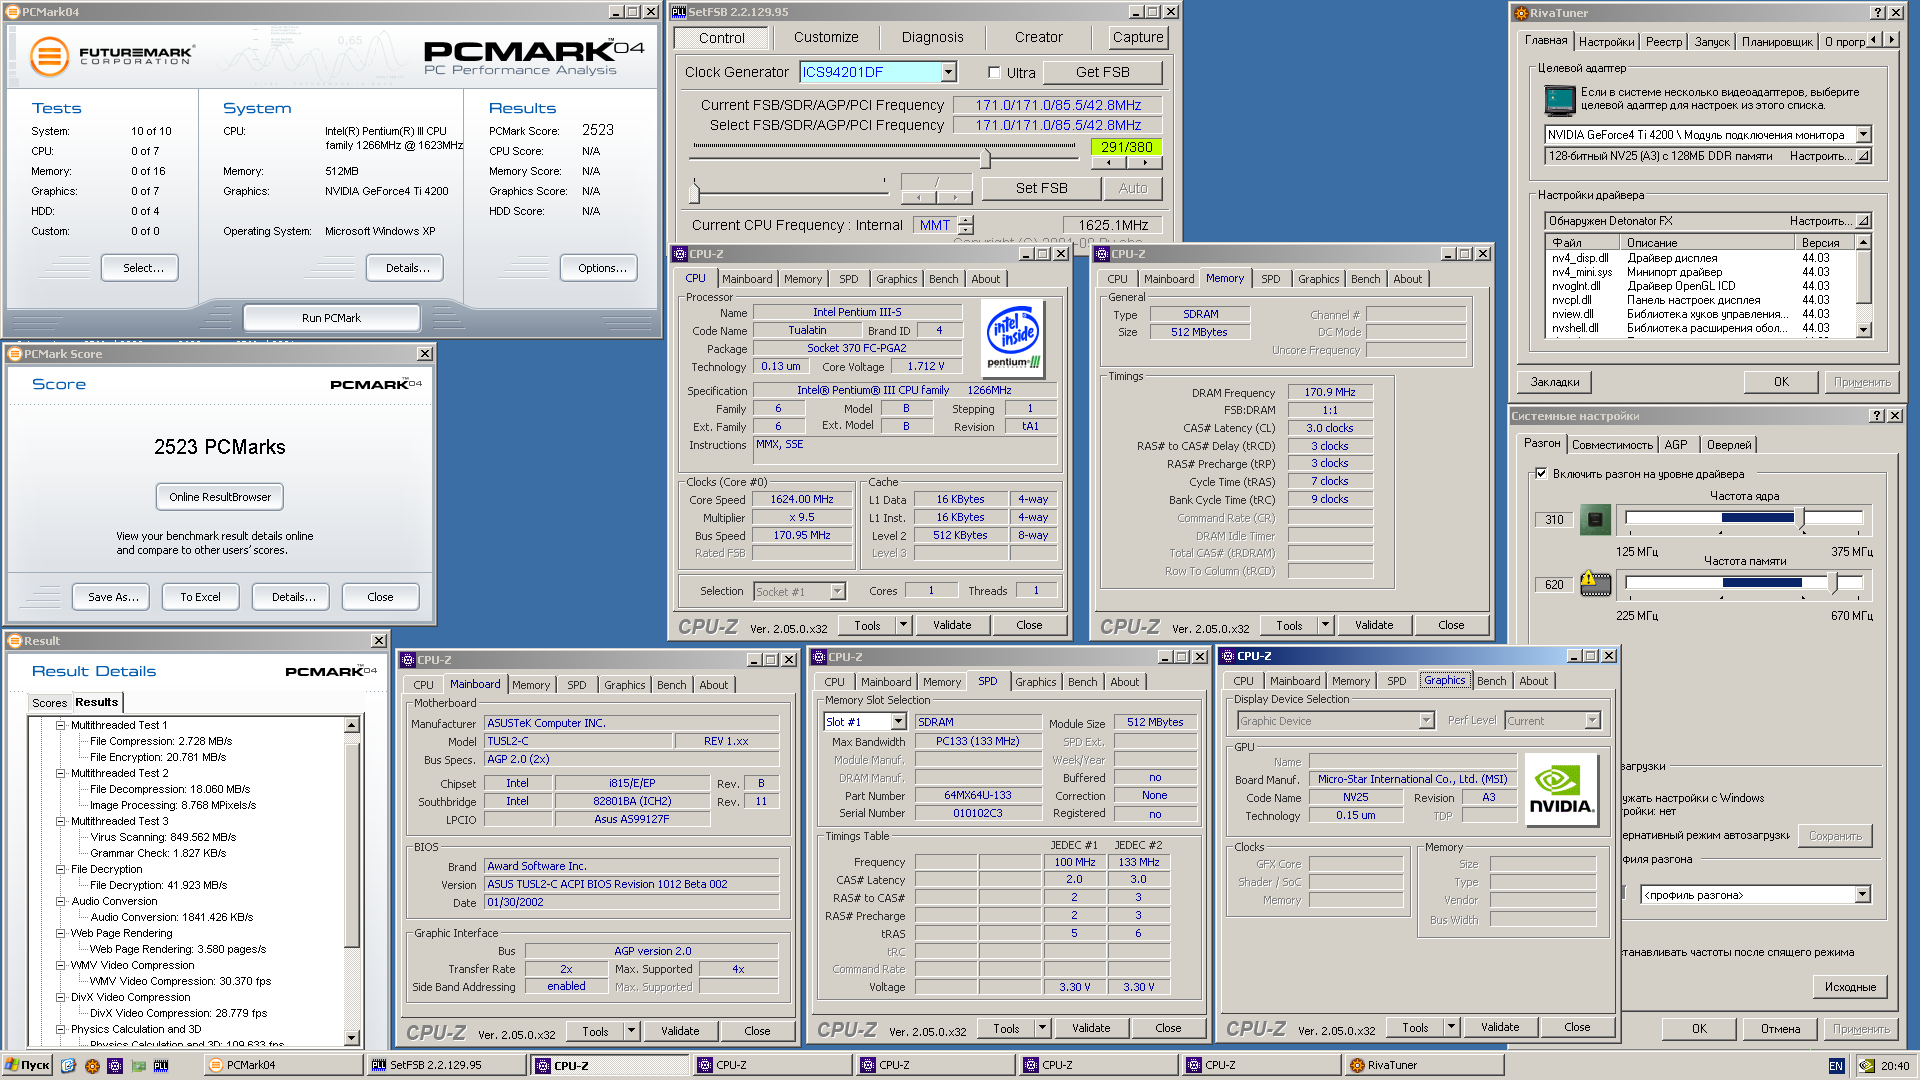Open the Clock Generator ICS94201DF dropdown
This screenshot has height=1080, width=1920.
pos(948,72)
